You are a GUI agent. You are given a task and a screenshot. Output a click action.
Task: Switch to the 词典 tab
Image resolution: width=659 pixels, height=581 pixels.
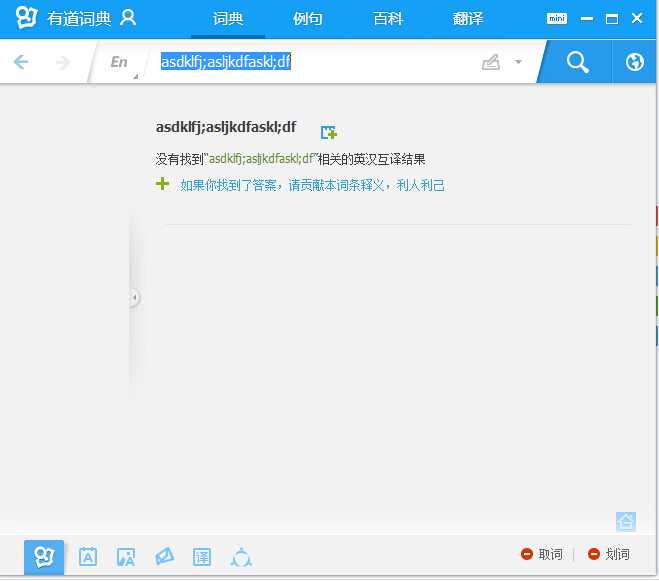228,18
